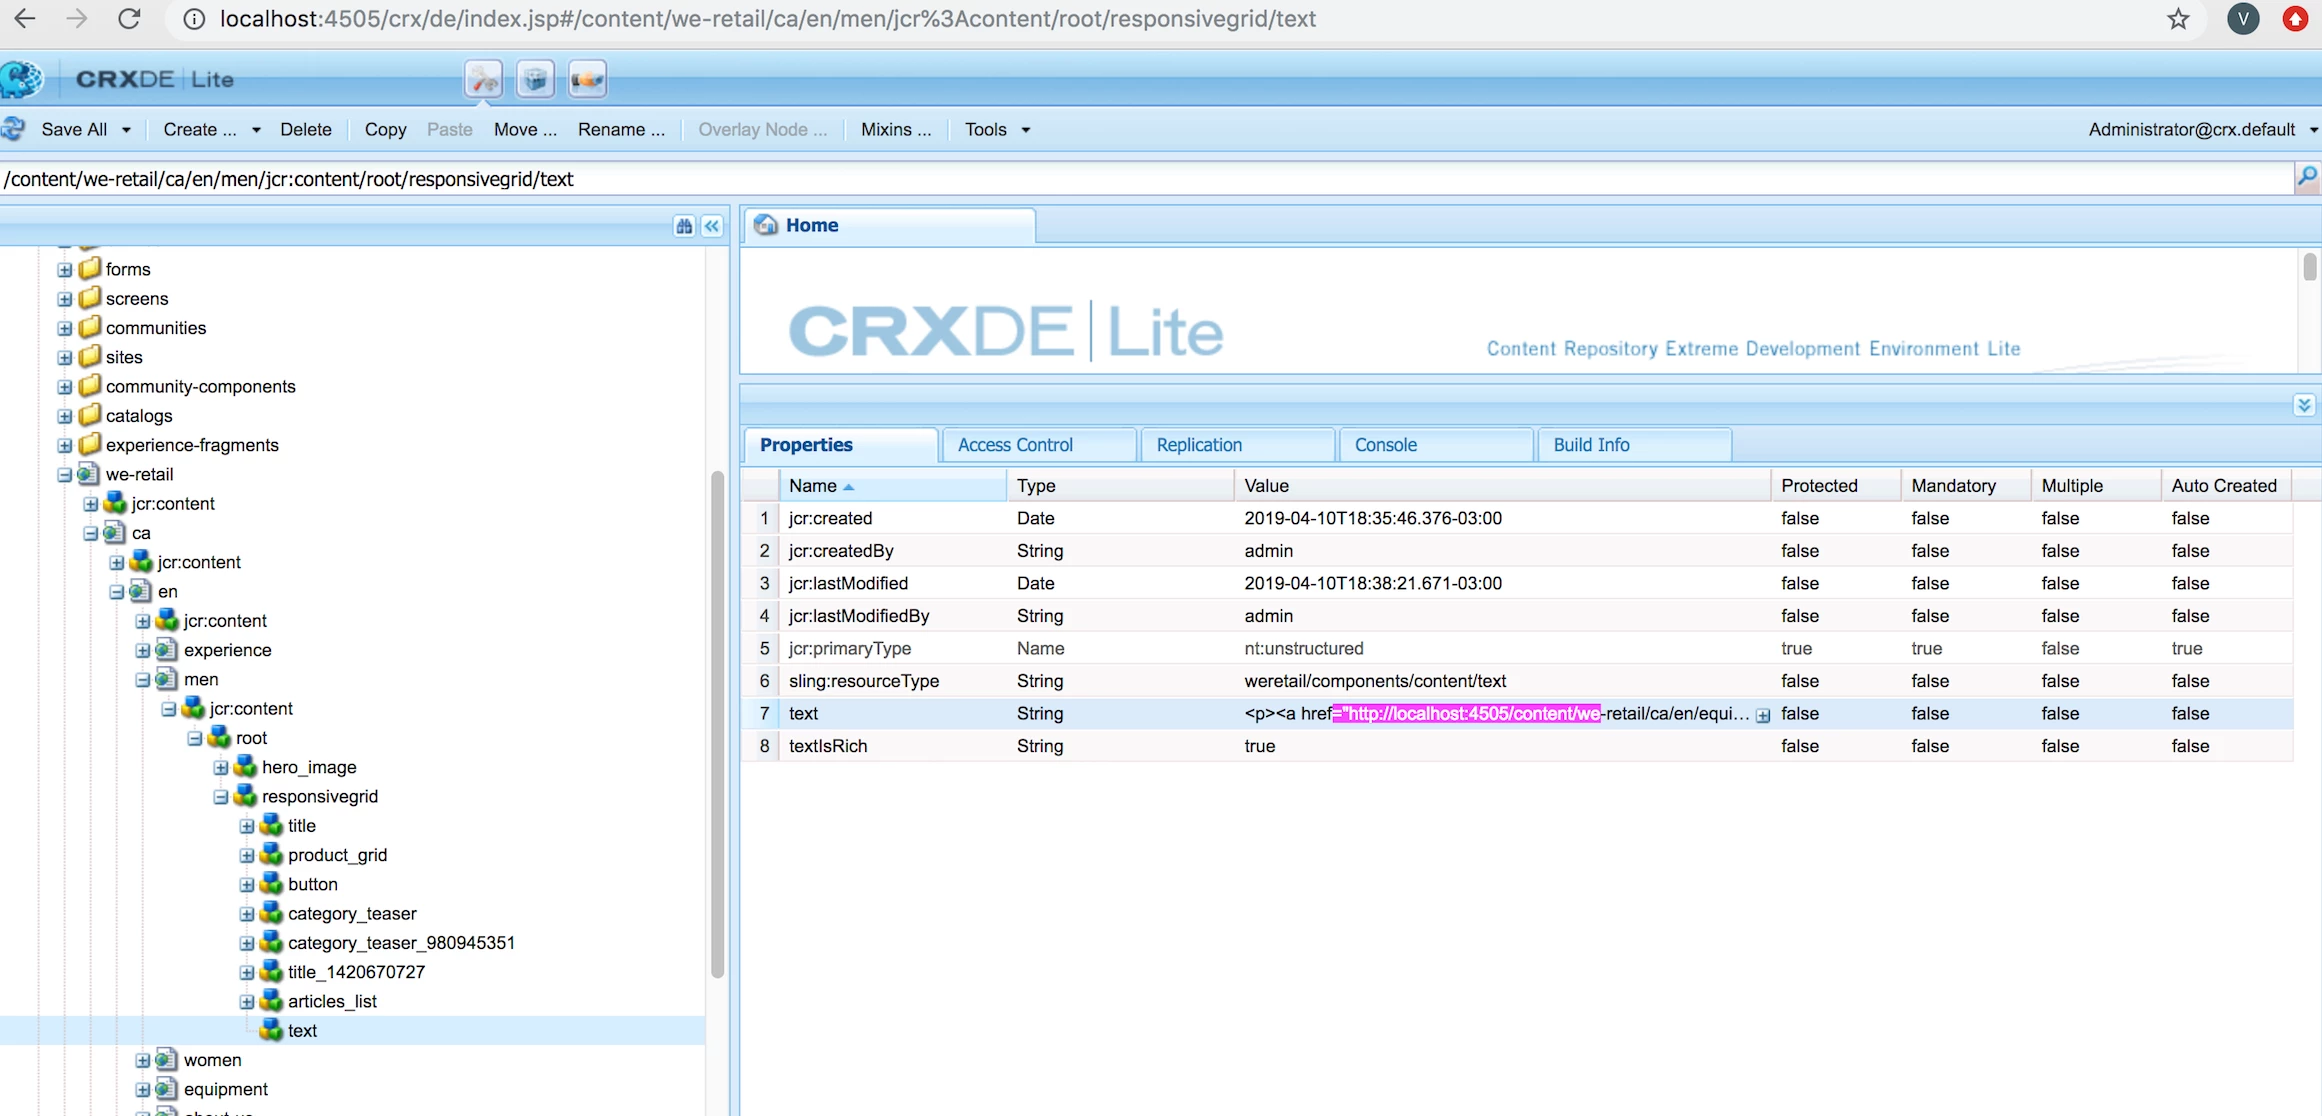
Task: Click the binoculars search icon in tree panel
Action: 684,226
